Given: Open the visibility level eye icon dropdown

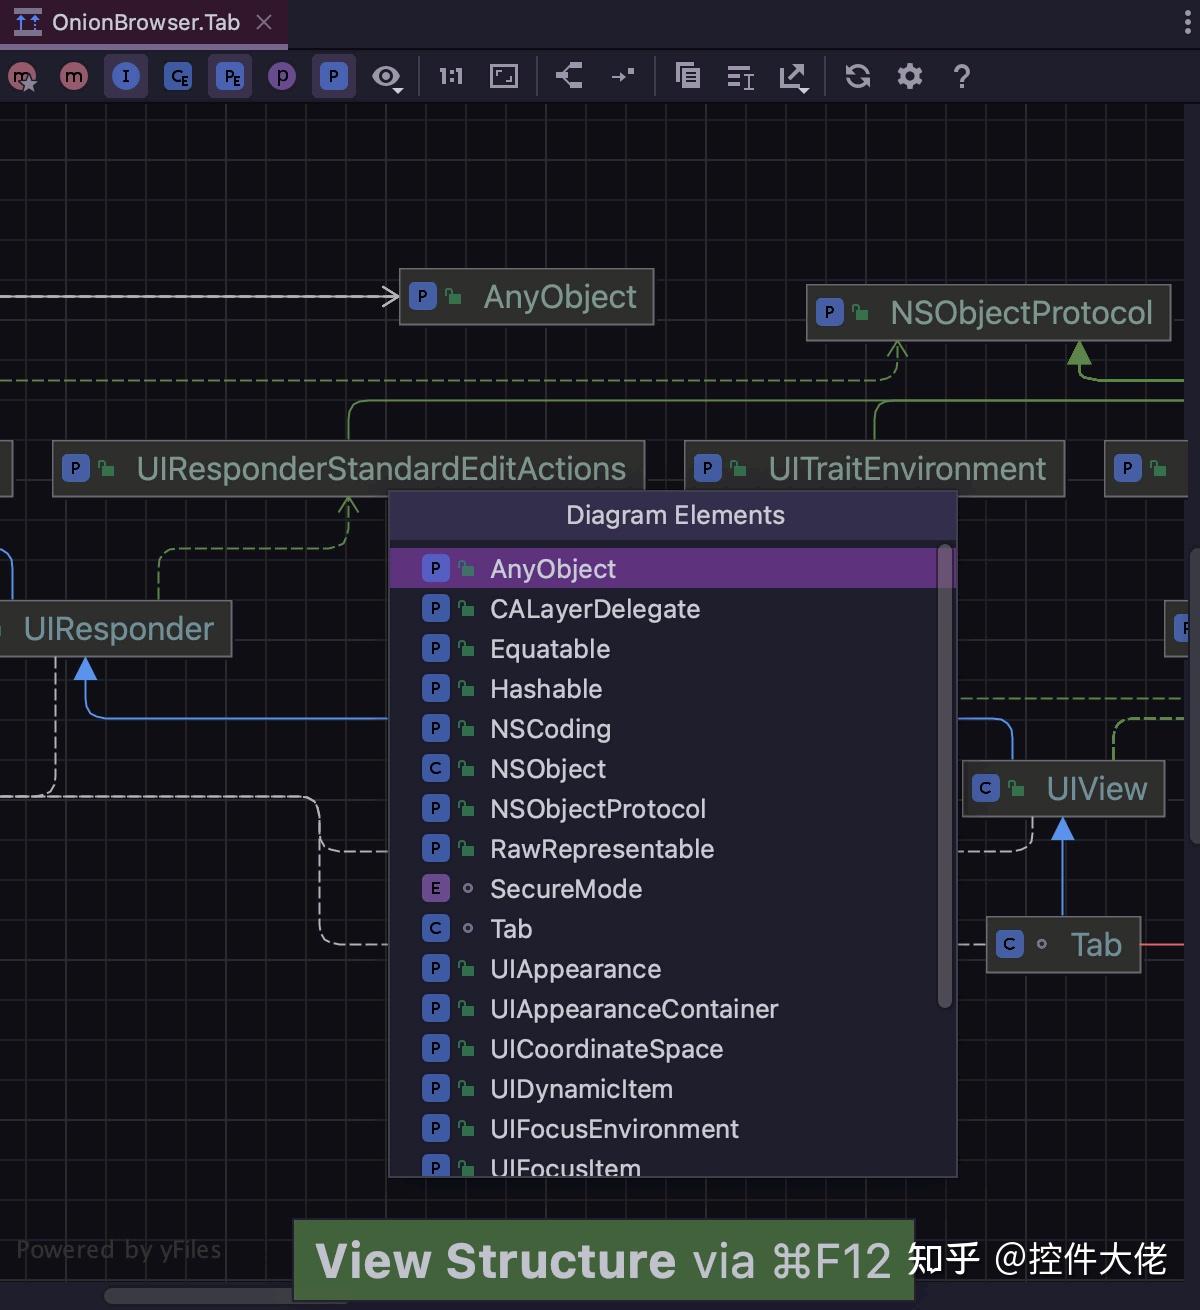Looking at the screenshot, I should coord(385,76).
